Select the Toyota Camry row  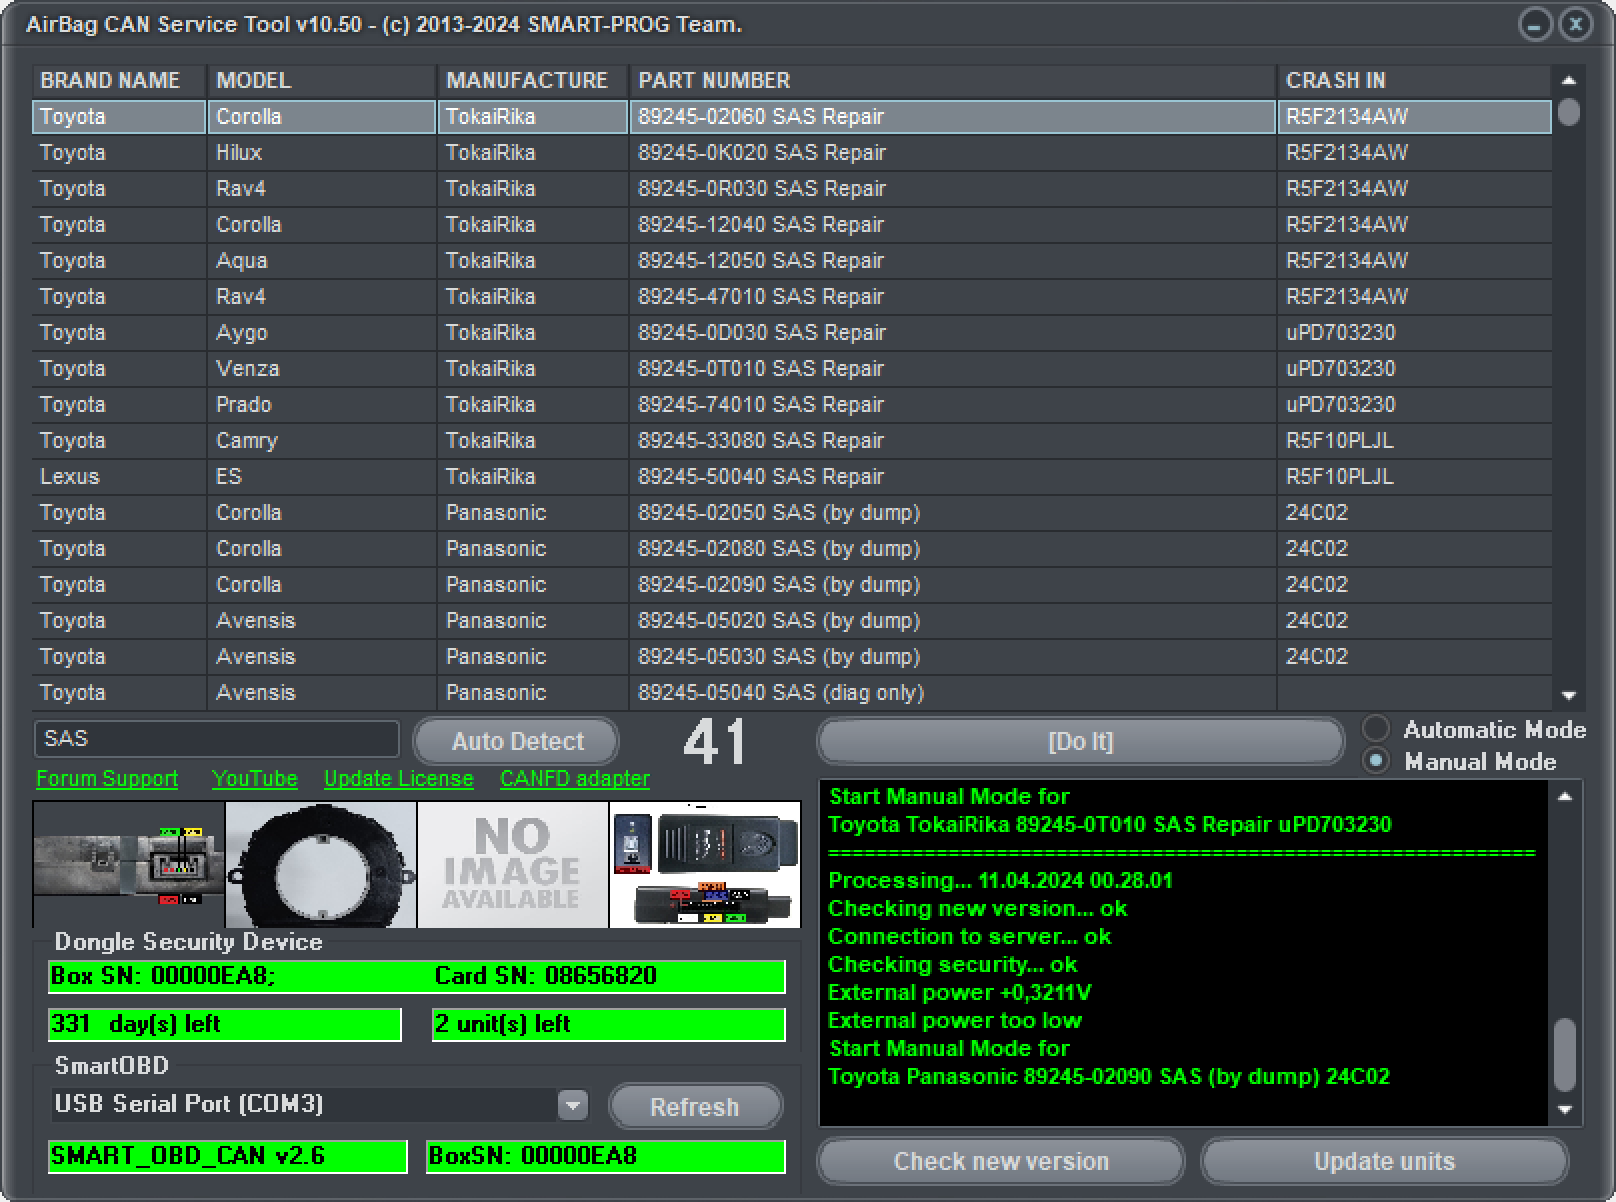(x=792, y=440)
